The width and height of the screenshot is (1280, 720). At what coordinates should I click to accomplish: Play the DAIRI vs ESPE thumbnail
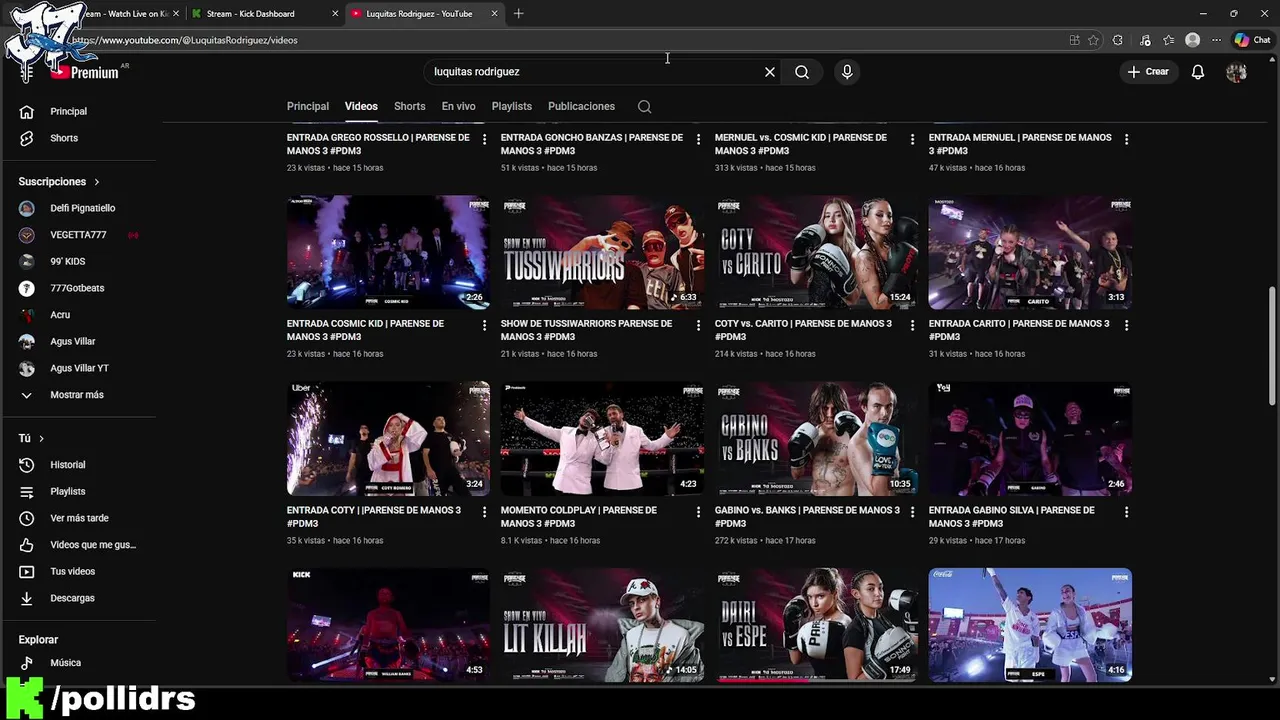click(x=816, y=625)
